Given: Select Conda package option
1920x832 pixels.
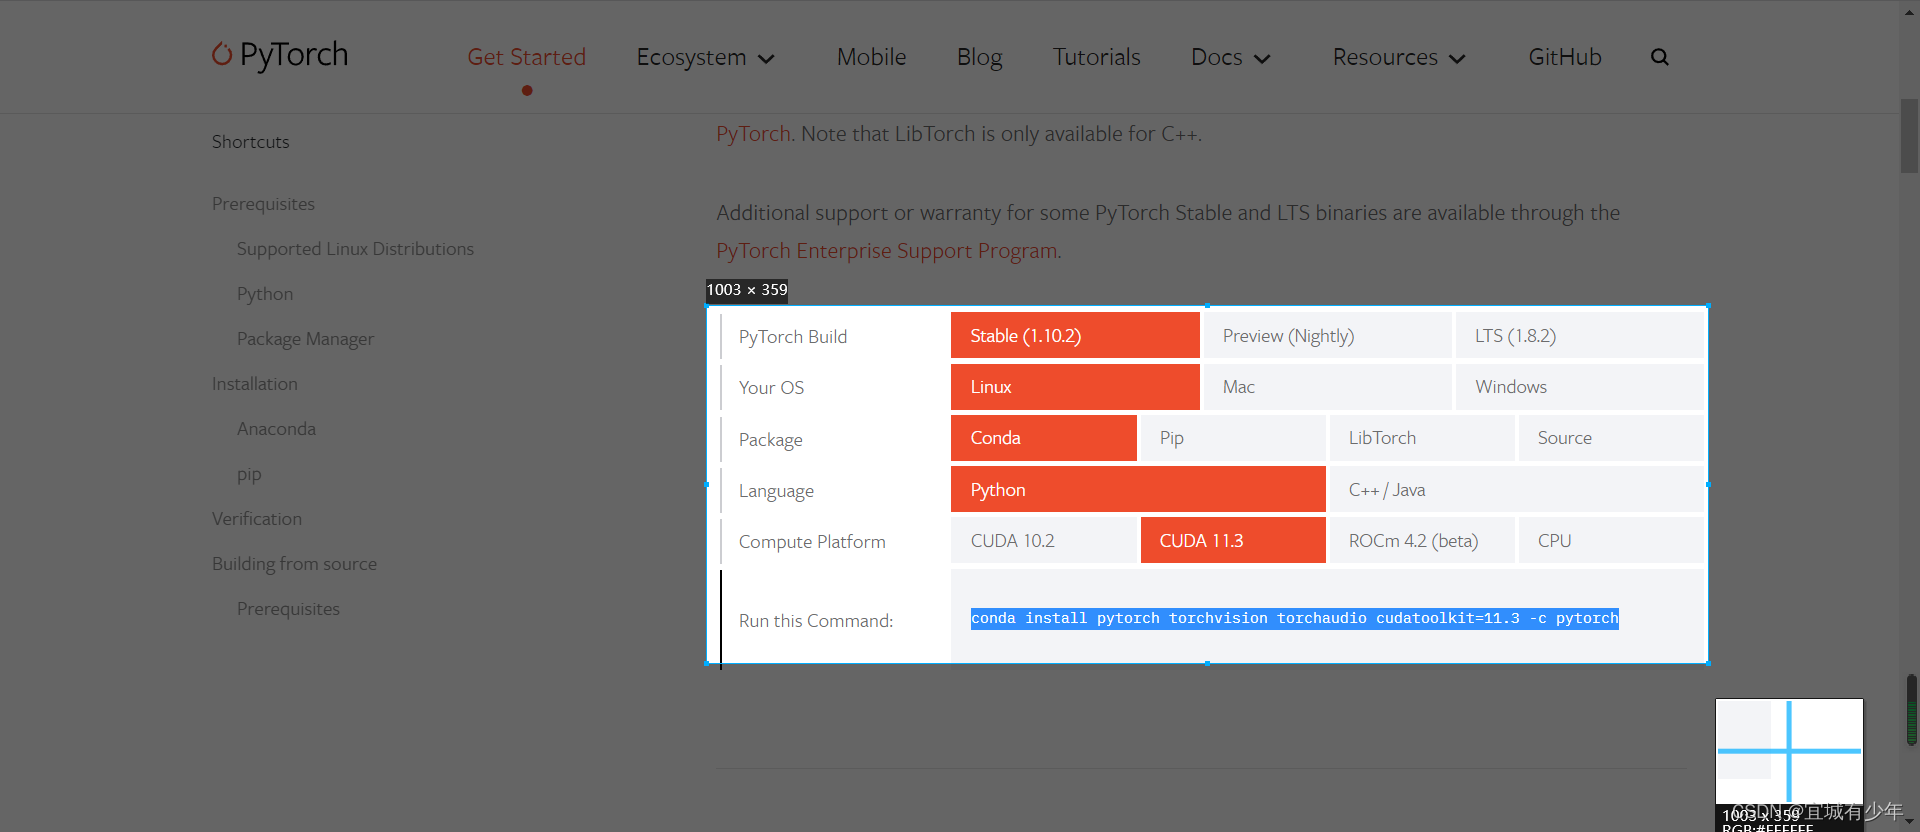Looking at the screenshot, I should 1044,438.
